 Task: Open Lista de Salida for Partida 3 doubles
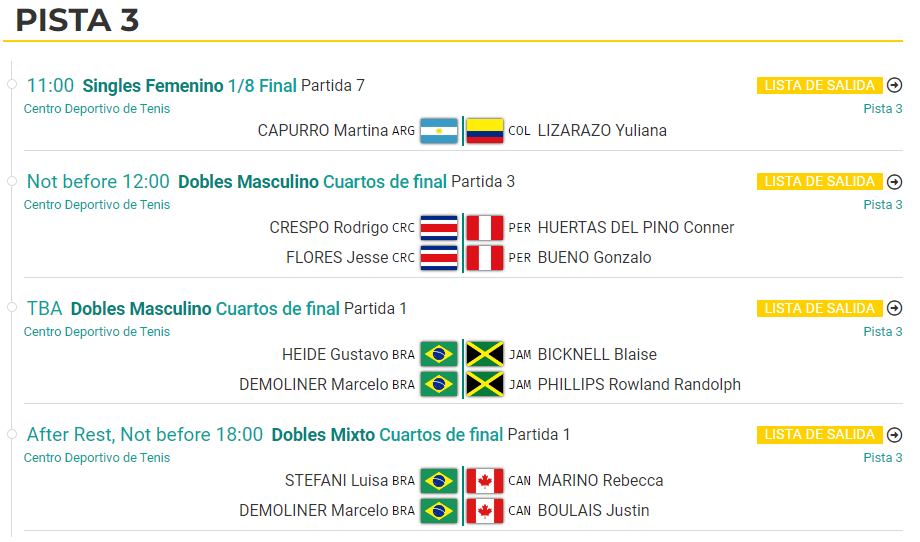point(820,182)
